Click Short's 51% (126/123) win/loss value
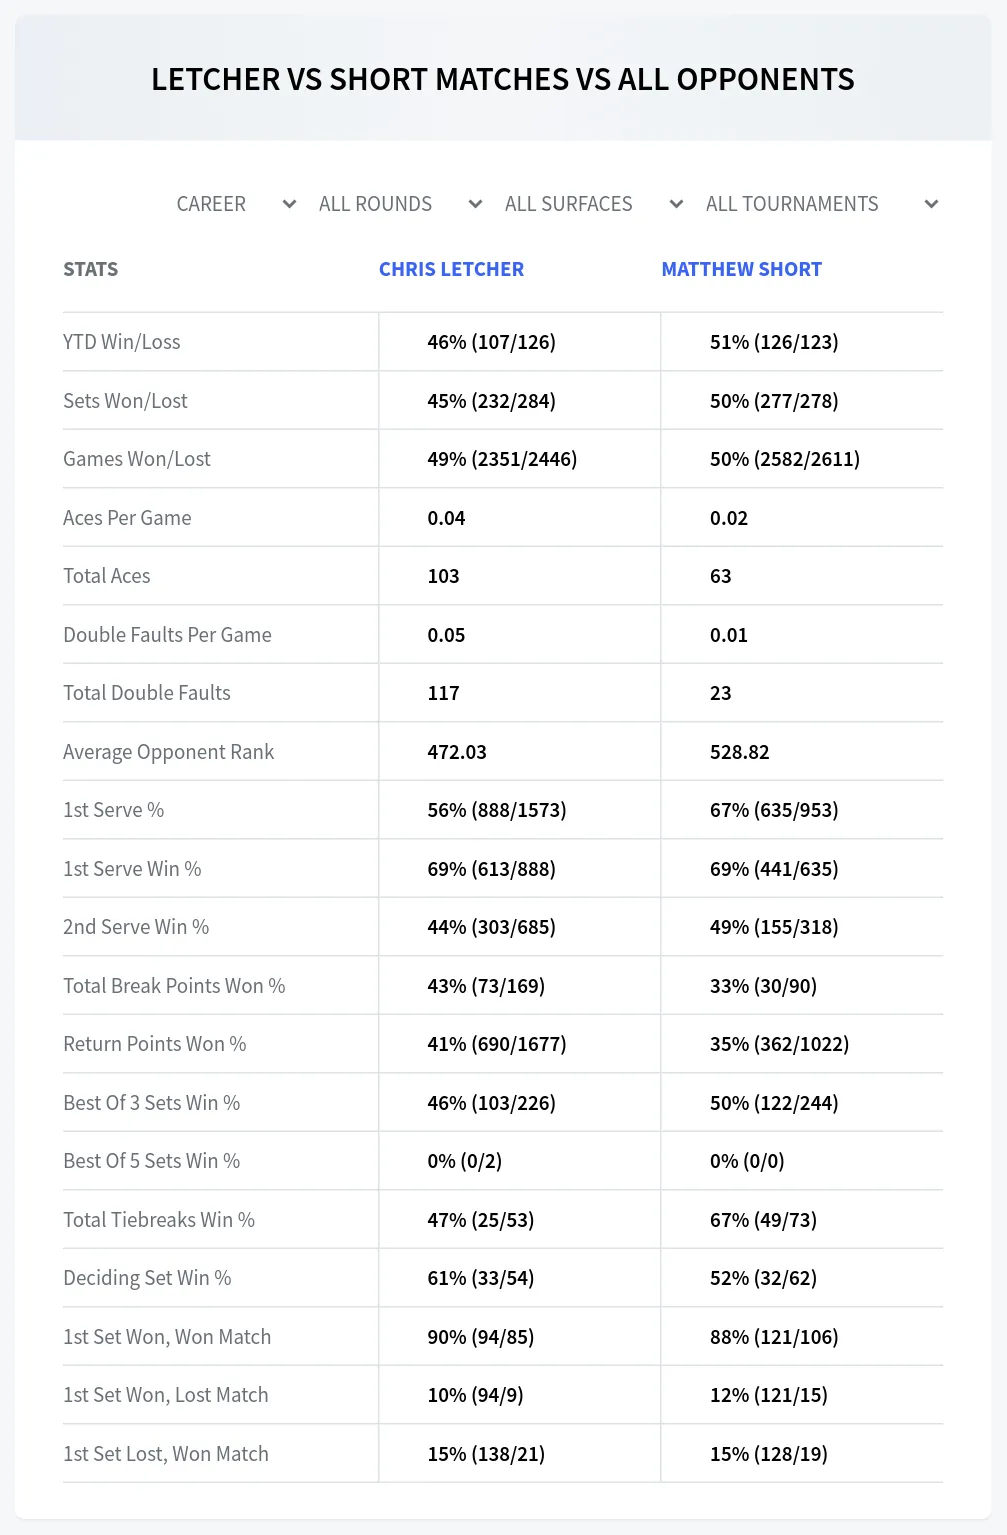 tap(774, 342)
